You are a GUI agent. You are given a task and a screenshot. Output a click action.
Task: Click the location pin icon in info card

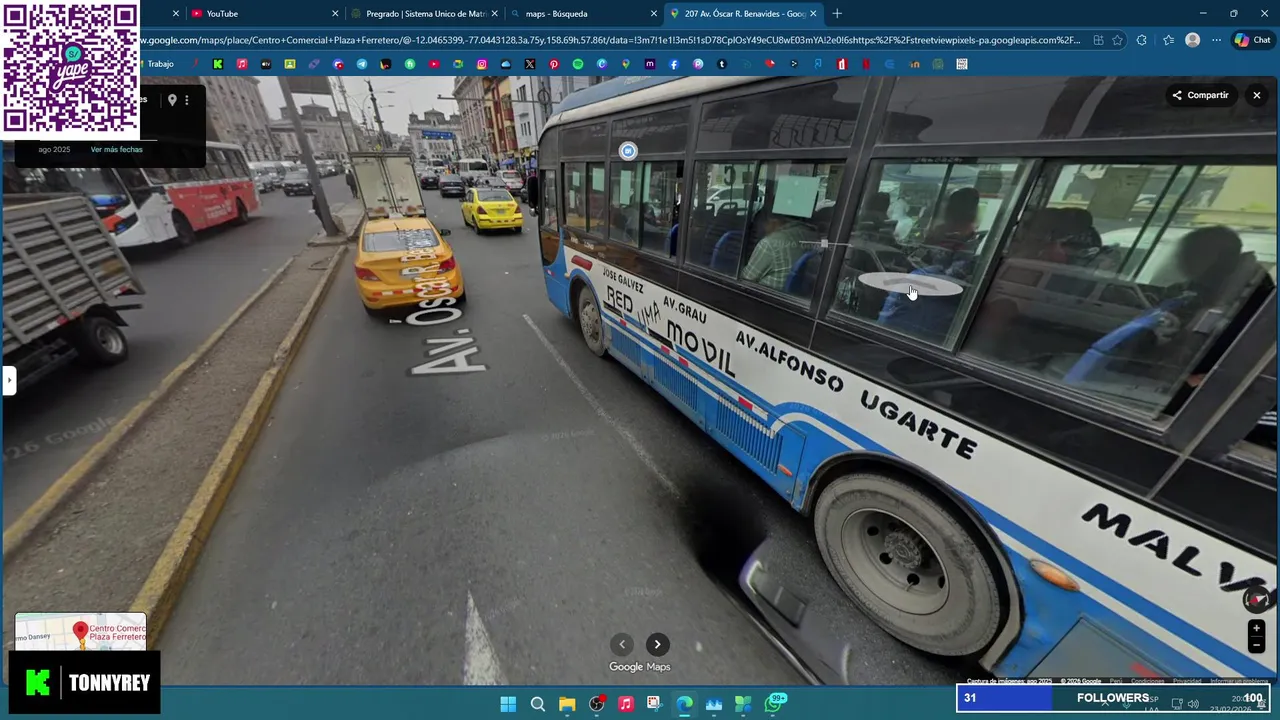pos(172,100)
